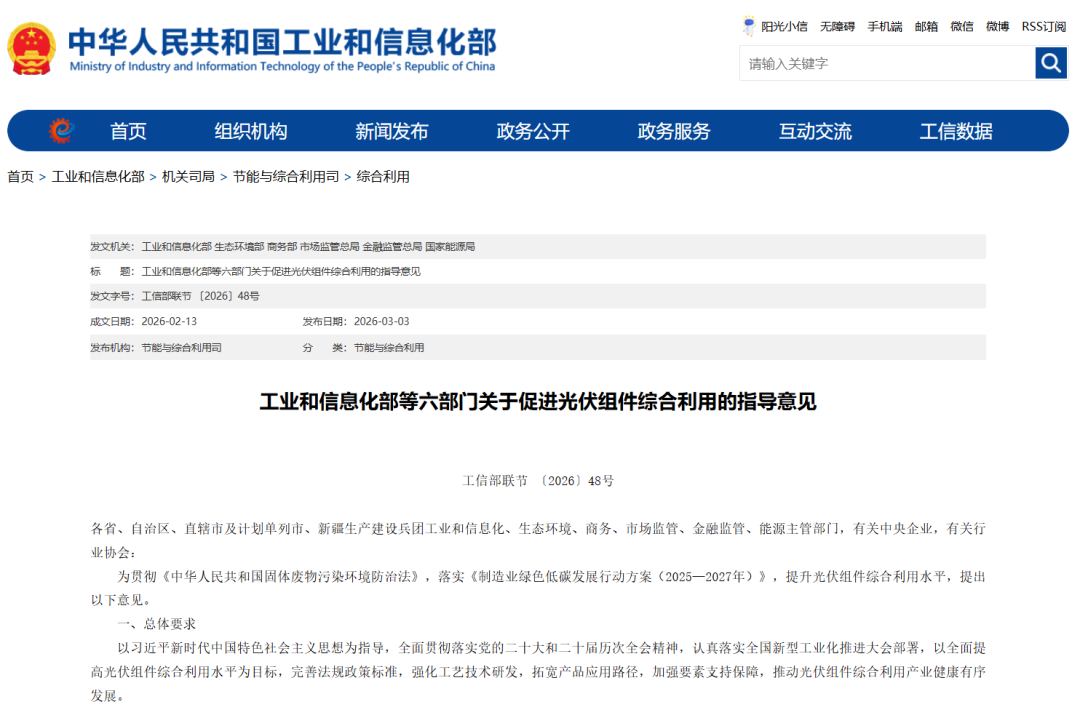Viewport: 1080px width, 707px height.
Task: Open the 首页 navigation tab
Action: 128,131
